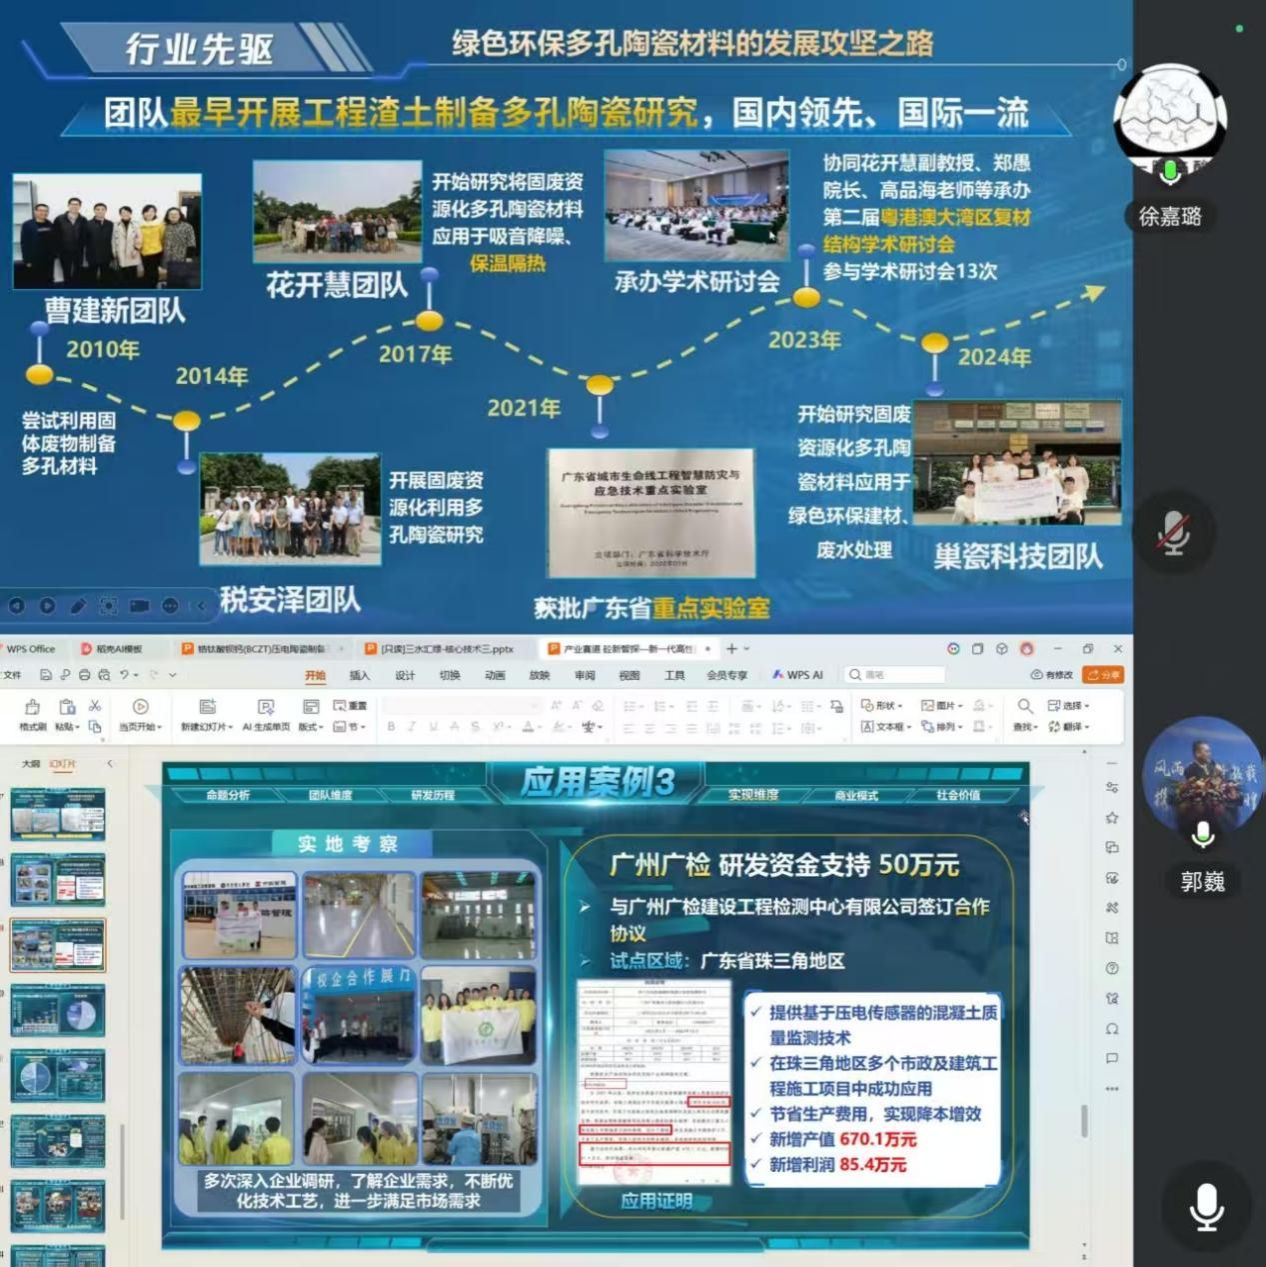The image size is (1266, 1267).
Task: Click the Find magnifier icon in the ribbon
Action: coord(1024,706)
